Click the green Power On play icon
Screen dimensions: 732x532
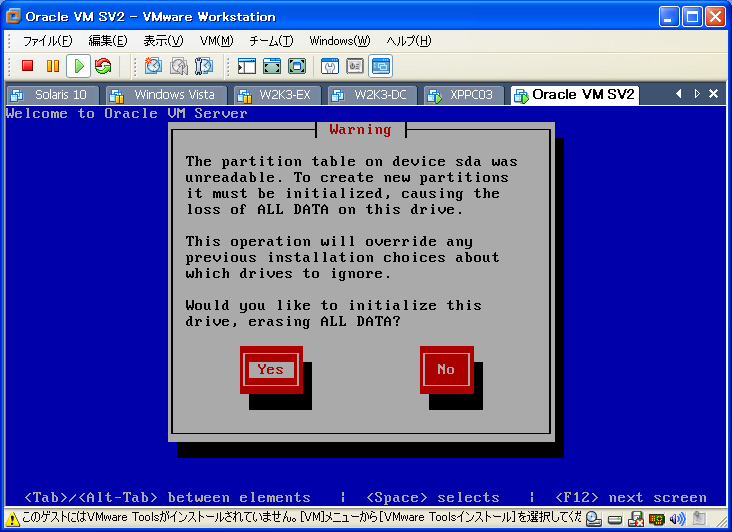78,66
